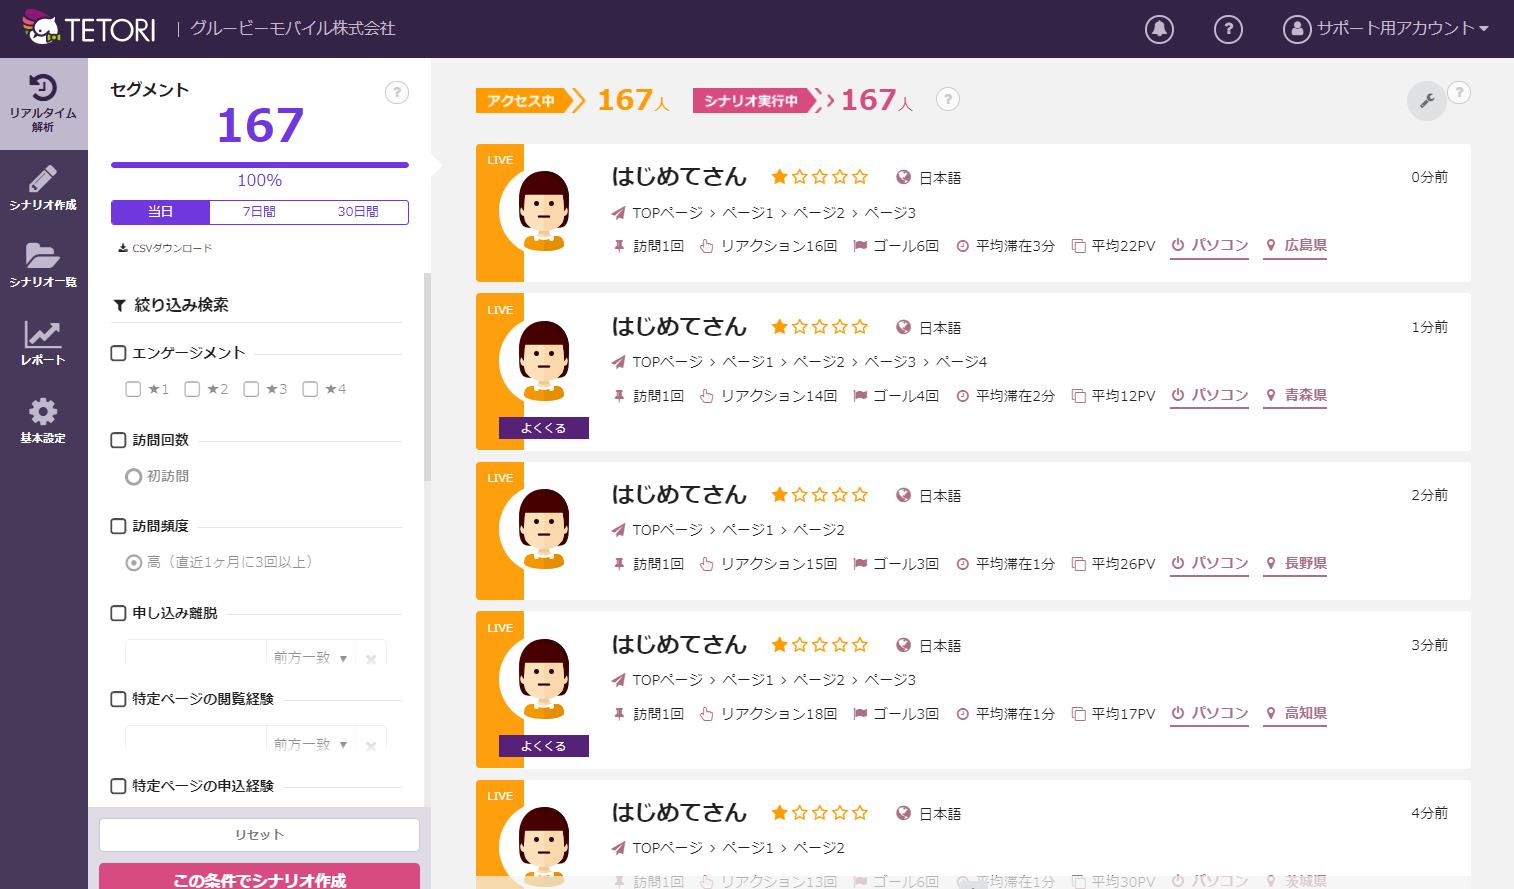Click star rating of 青森県 visitor
Viewport: 1514px width, 889px height.
click(820, 327)
